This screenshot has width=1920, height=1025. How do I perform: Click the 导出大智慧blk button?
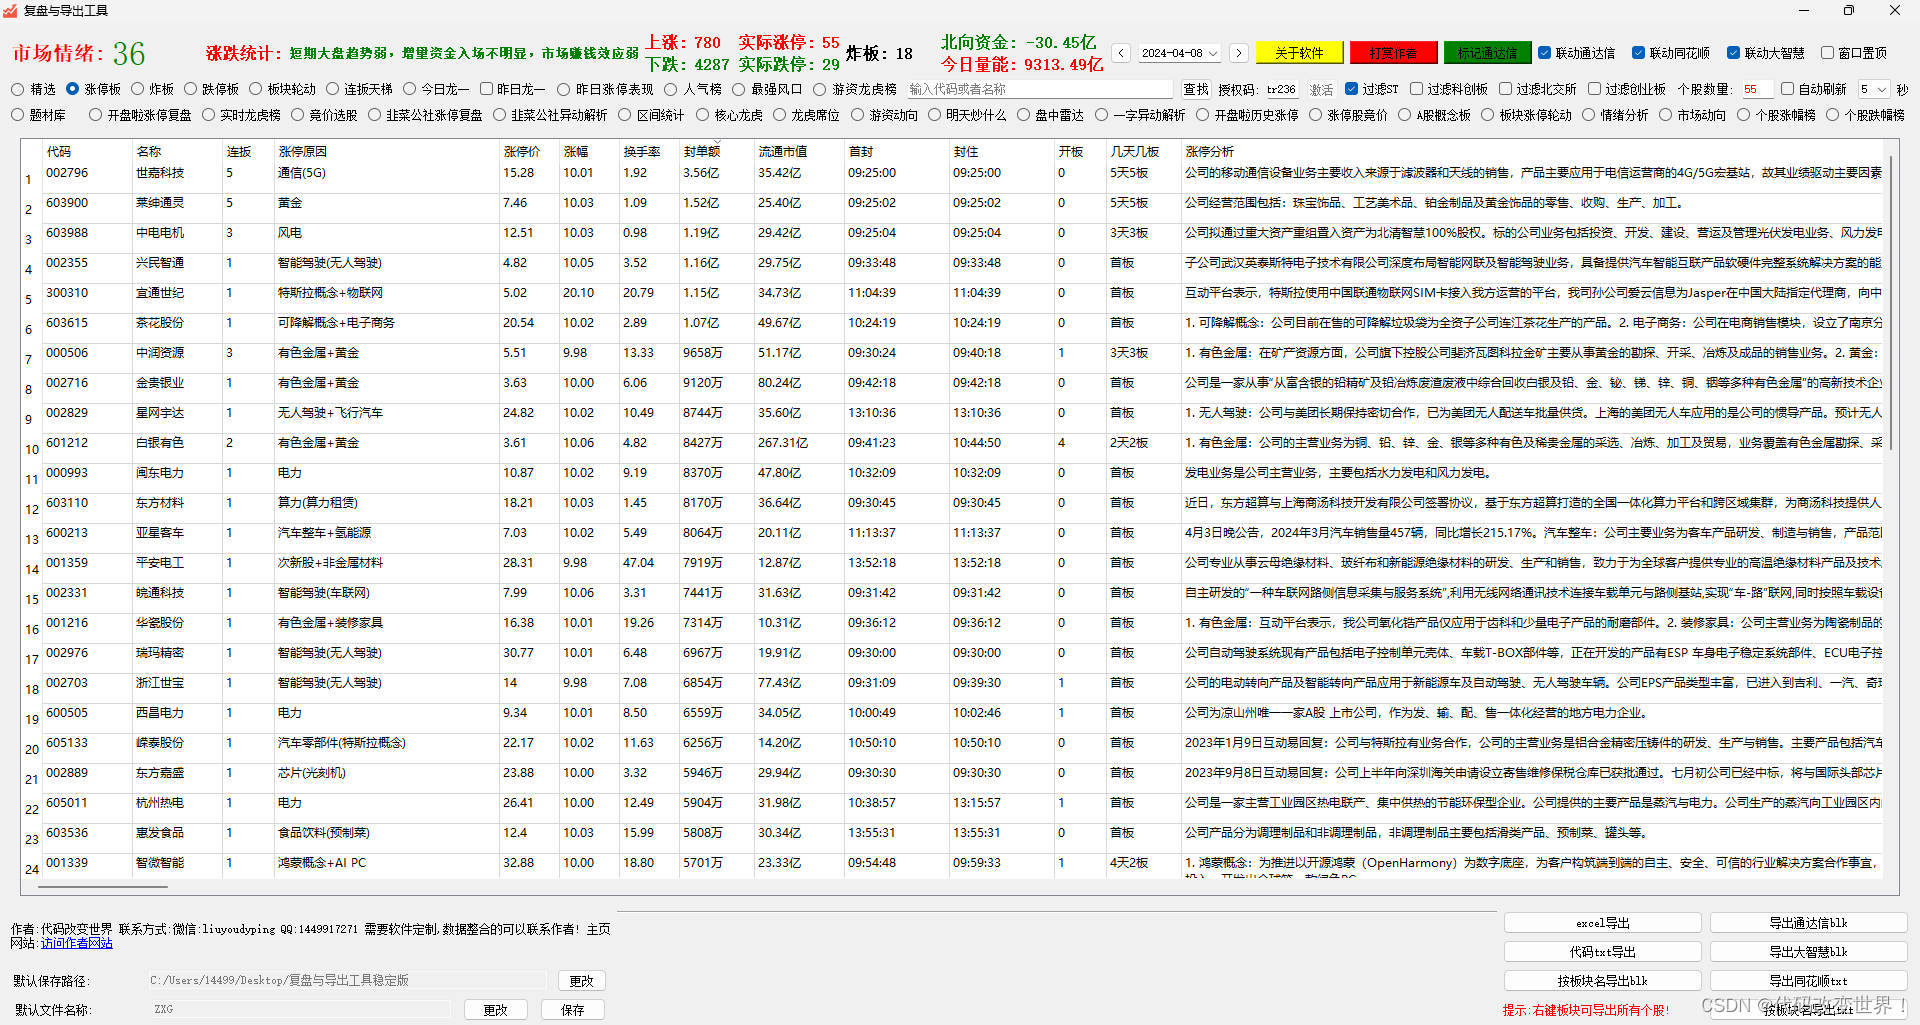click(1808, 952)
